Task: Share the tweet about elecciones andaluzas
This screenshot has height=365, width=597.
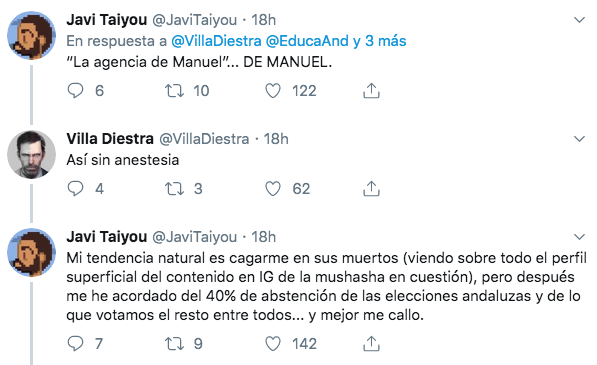Action: [371, 343]
